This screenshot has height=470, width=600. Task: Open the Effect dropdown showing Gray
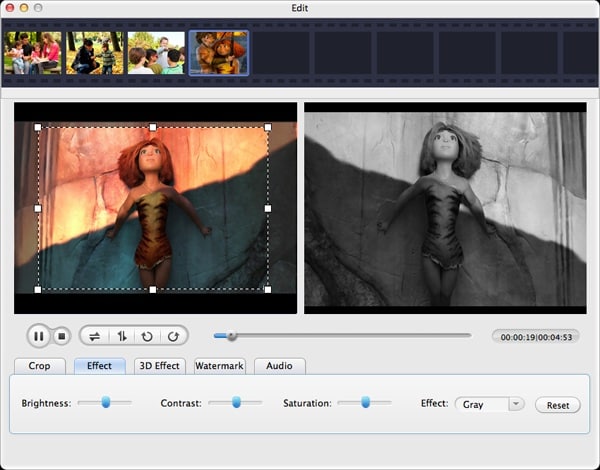[x=489, y=404]
